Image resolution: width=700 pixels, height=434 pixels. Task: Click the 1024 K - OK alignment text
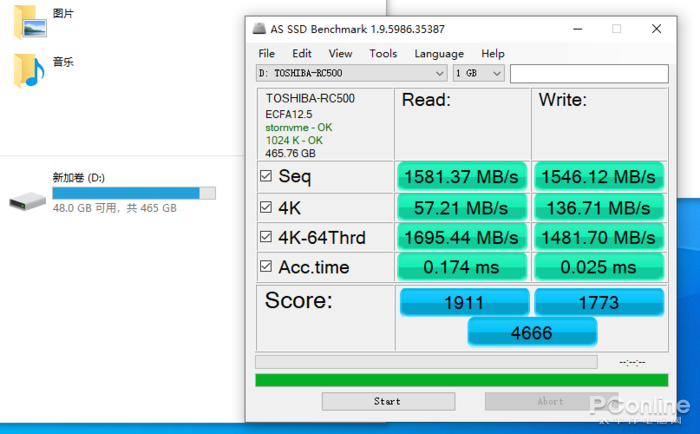point(294,140)
